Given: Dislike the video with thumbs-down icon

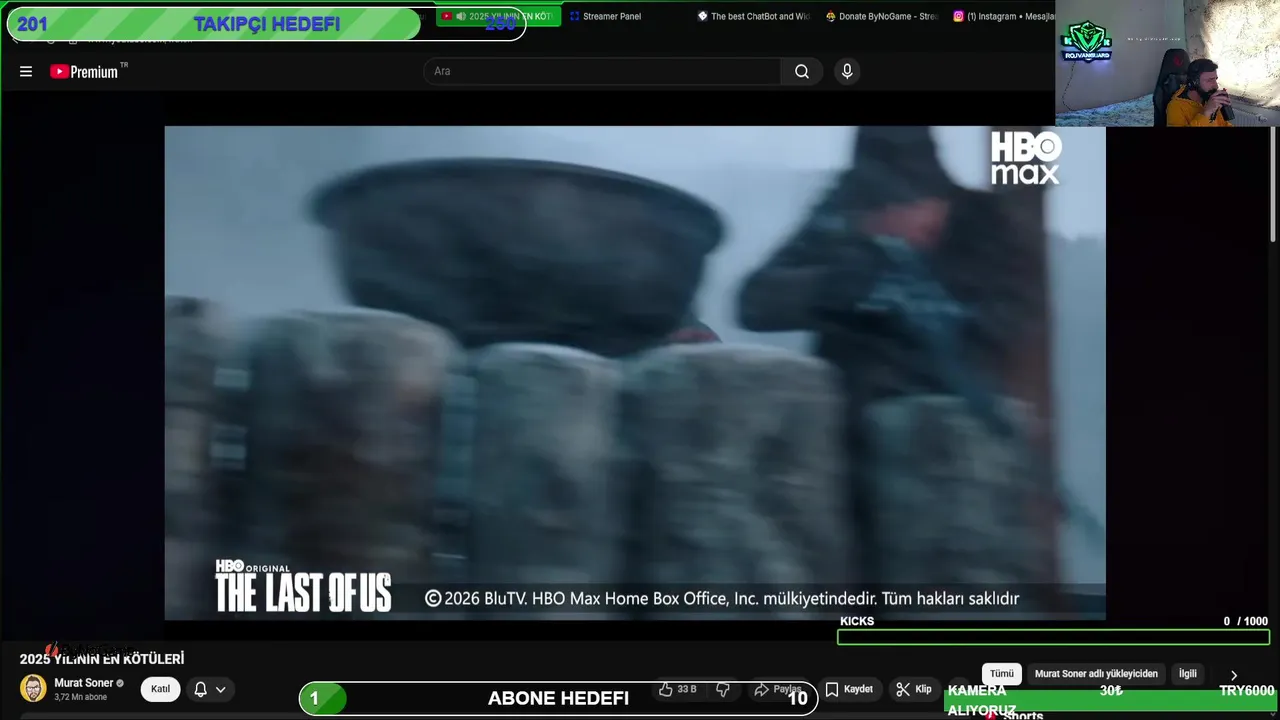Looking at the screenshot, I should point(722,689).
